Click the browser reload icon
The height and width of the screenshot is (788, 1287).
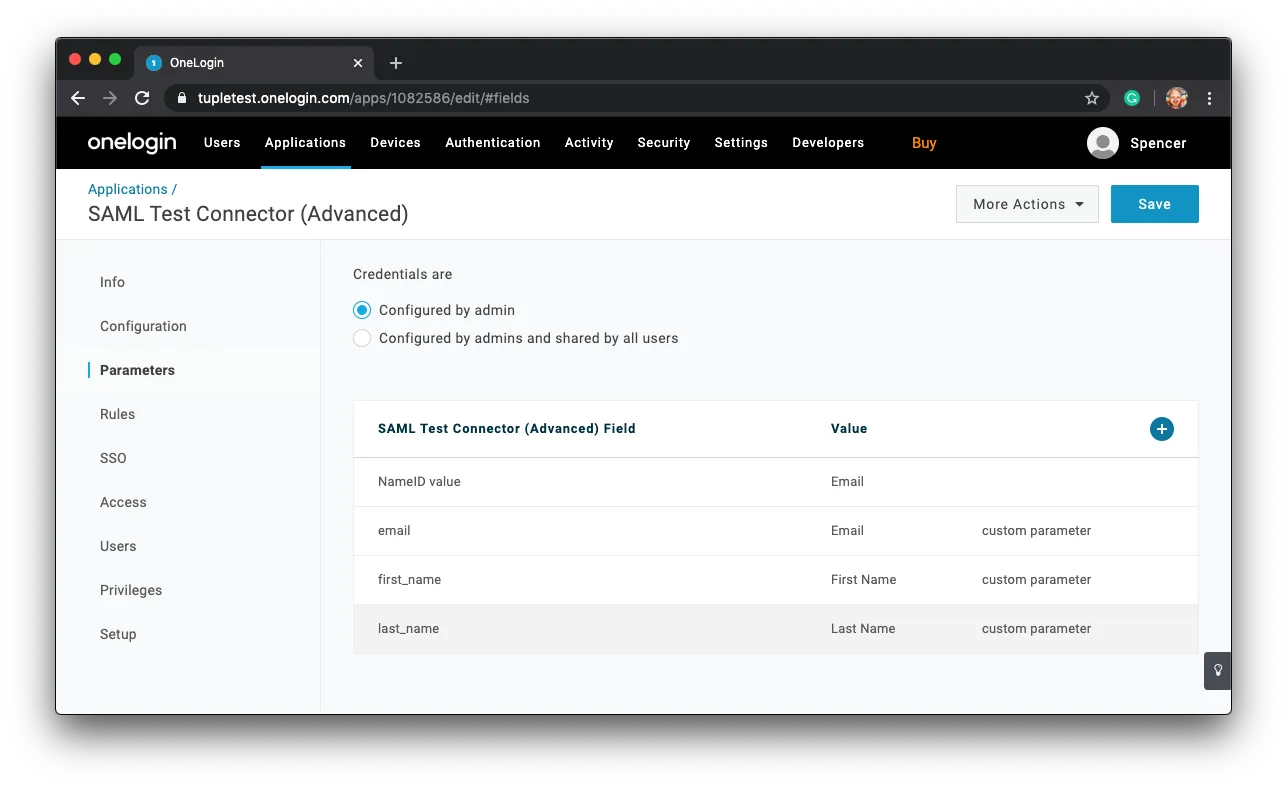click(x=142, y=98)
